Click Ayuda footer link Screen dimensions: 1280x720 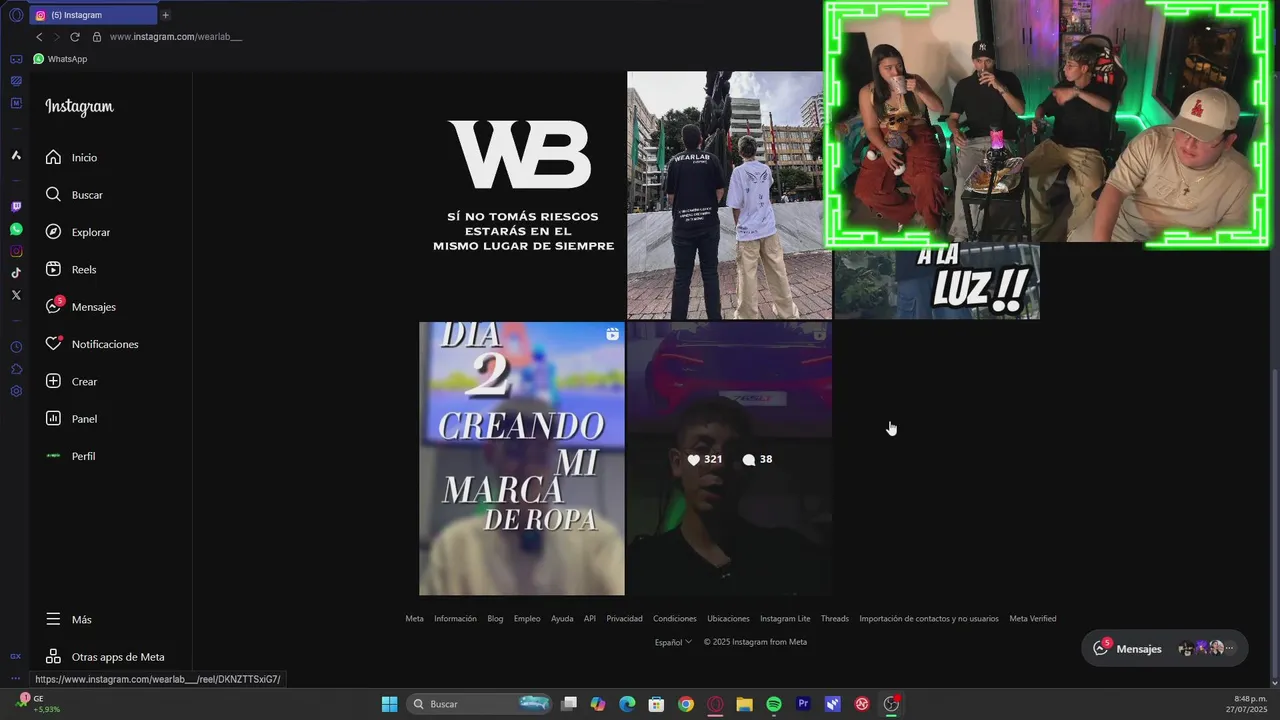click(x=562, y=619)
